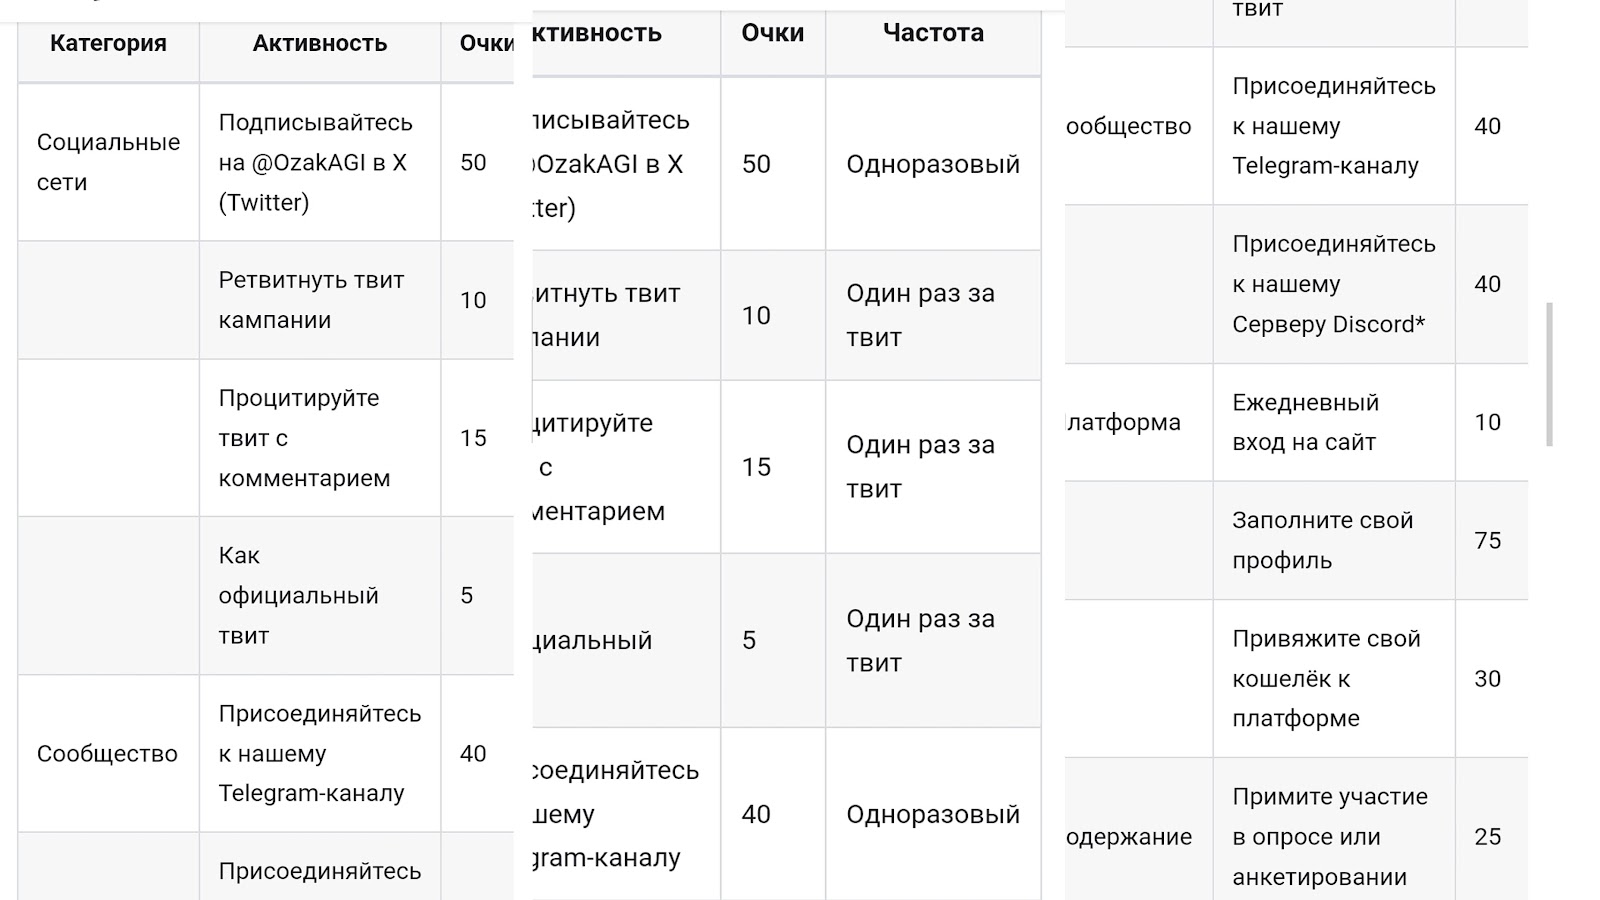Click the Serveru Discord activity cell

[1333, 284]
